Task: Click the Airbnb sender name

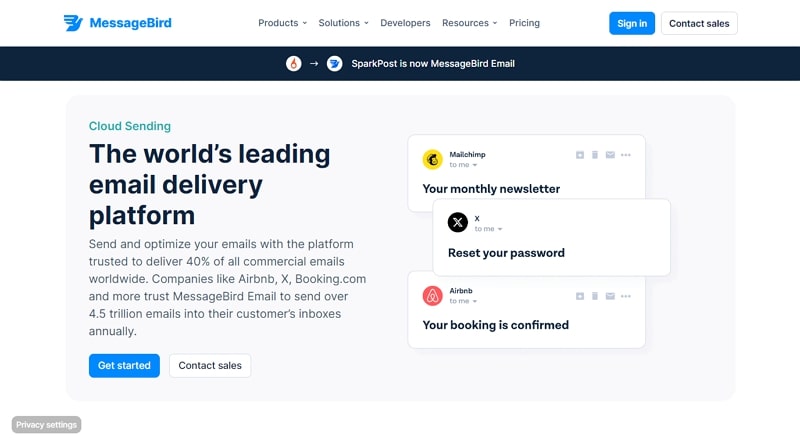Action: tap(461, 290)
